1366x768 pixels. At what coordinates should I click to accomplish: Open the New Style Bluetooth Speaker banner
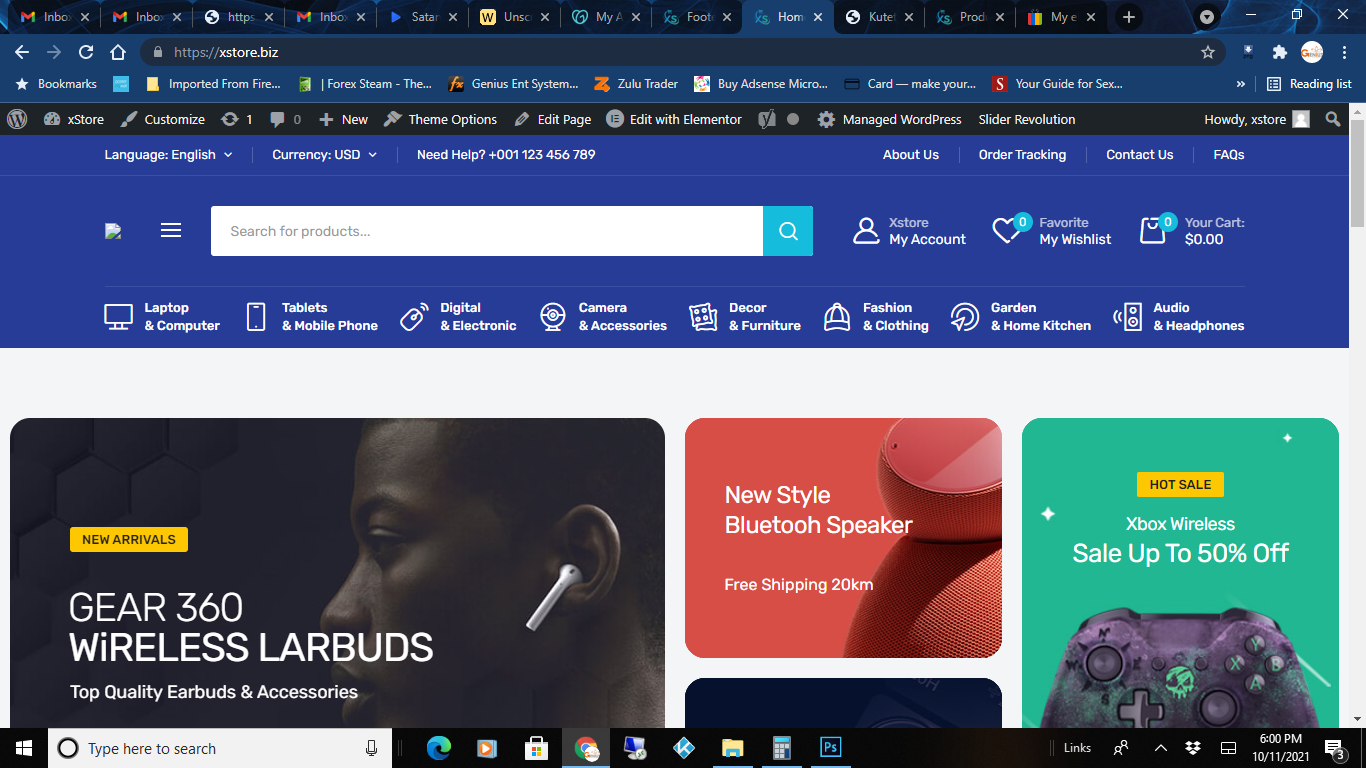pyautogui.click(x=843, y=538)
